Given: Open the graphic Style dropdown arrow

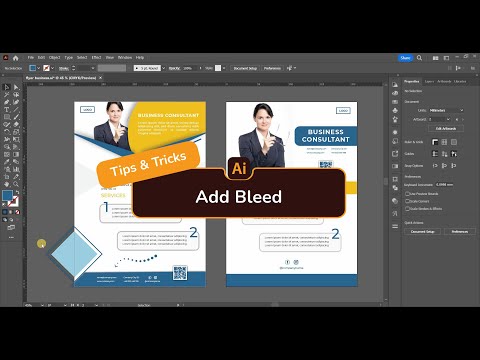Looking at the screenshot, I should coord(224,68).
